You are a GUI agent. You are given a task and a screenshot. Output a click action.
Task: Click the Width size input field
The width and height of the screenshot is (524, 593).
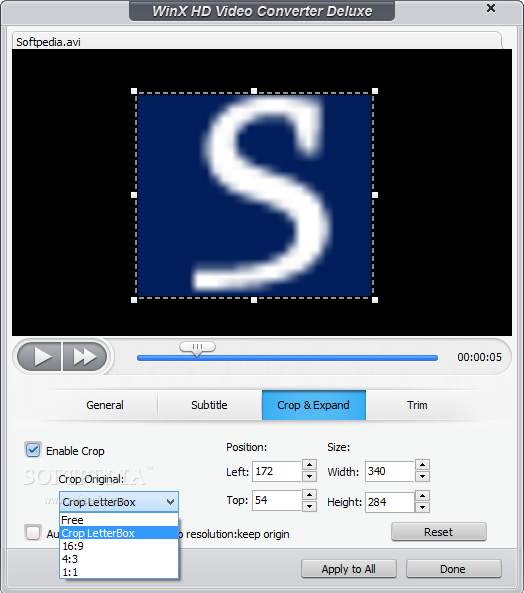[390, 471]
